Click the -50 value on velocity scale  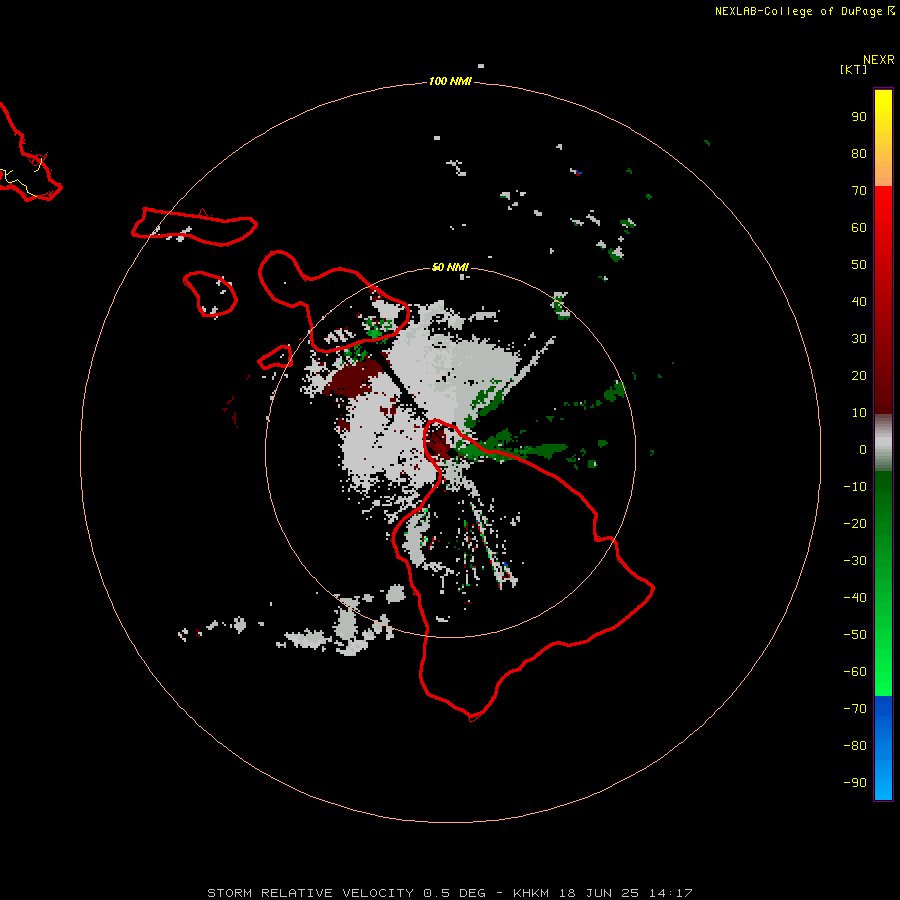(855, 635)
